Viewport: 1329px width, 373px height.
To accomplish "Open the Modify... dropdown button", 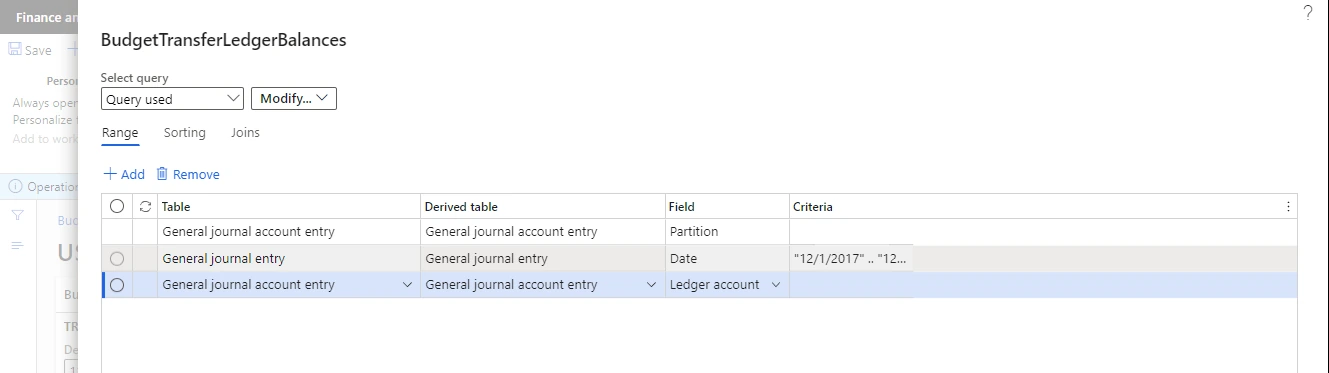I will click(293, 99).
